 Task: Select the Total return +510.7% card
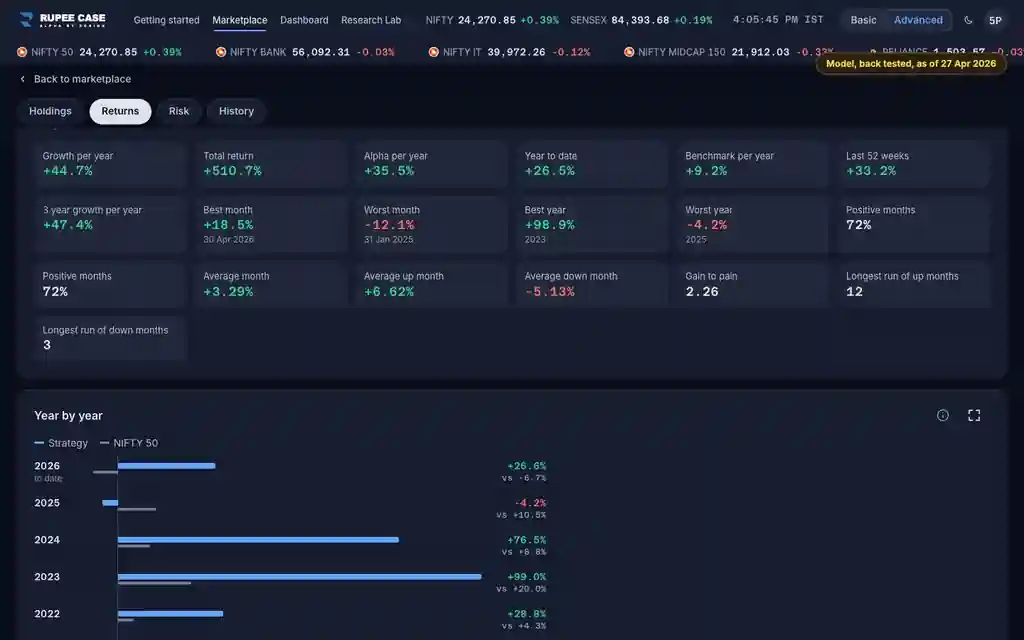pyautogui.click(x=270, y=164)
